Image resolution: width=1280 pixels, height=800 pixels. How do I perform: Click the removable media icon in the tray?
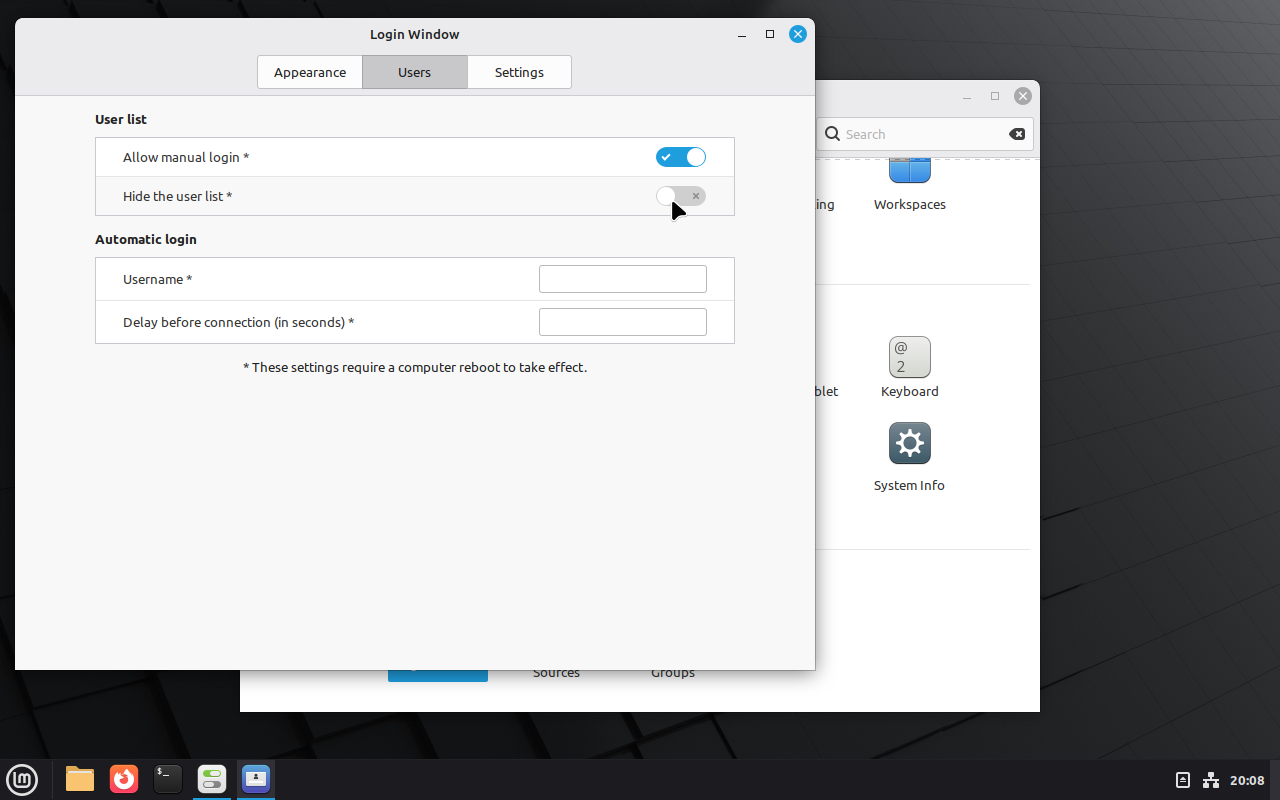(1182, 779)
